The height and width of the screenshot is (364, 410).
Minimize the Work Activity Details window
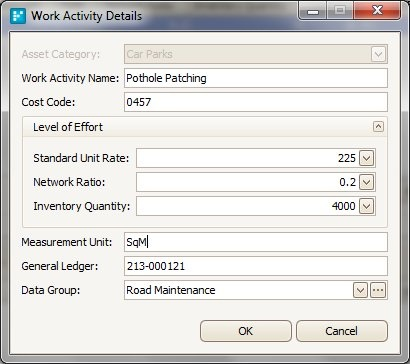coord(313,11)
